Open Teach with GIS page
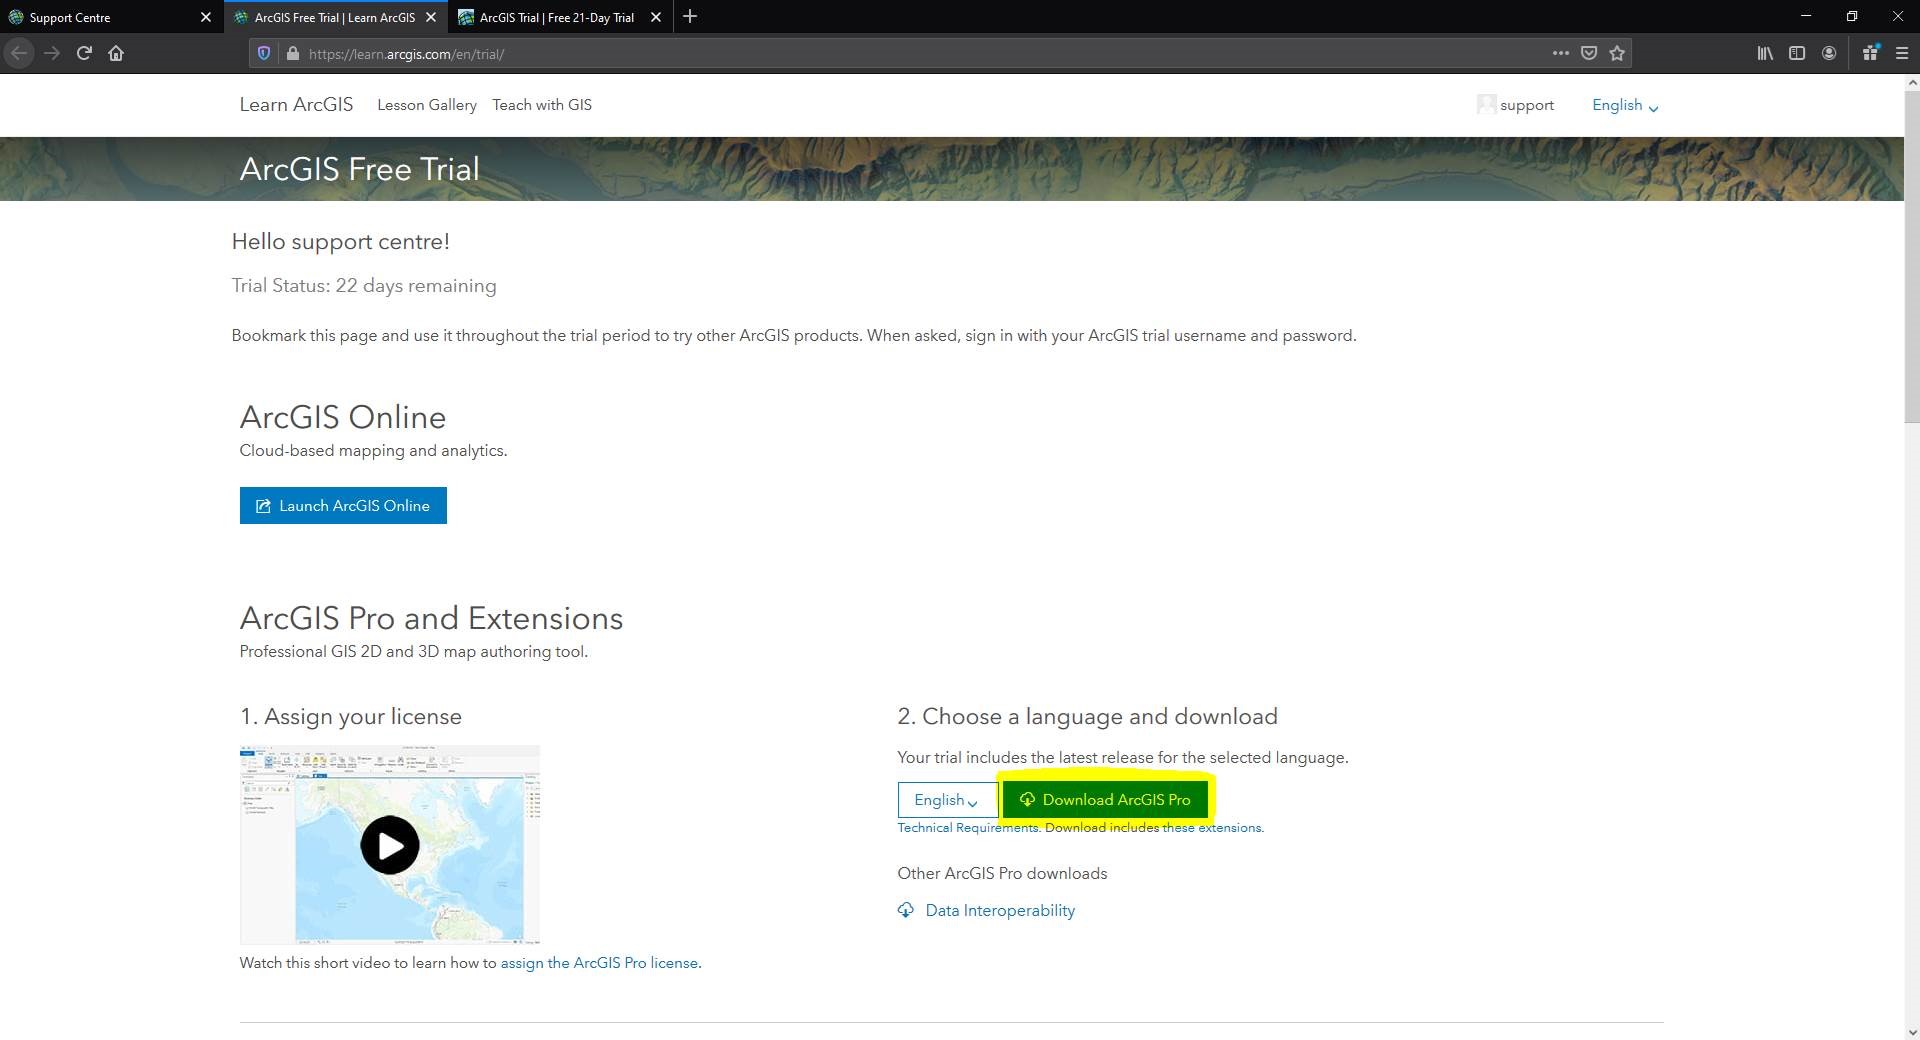This screenshot has height=1040, width=1920. (542, 105)
